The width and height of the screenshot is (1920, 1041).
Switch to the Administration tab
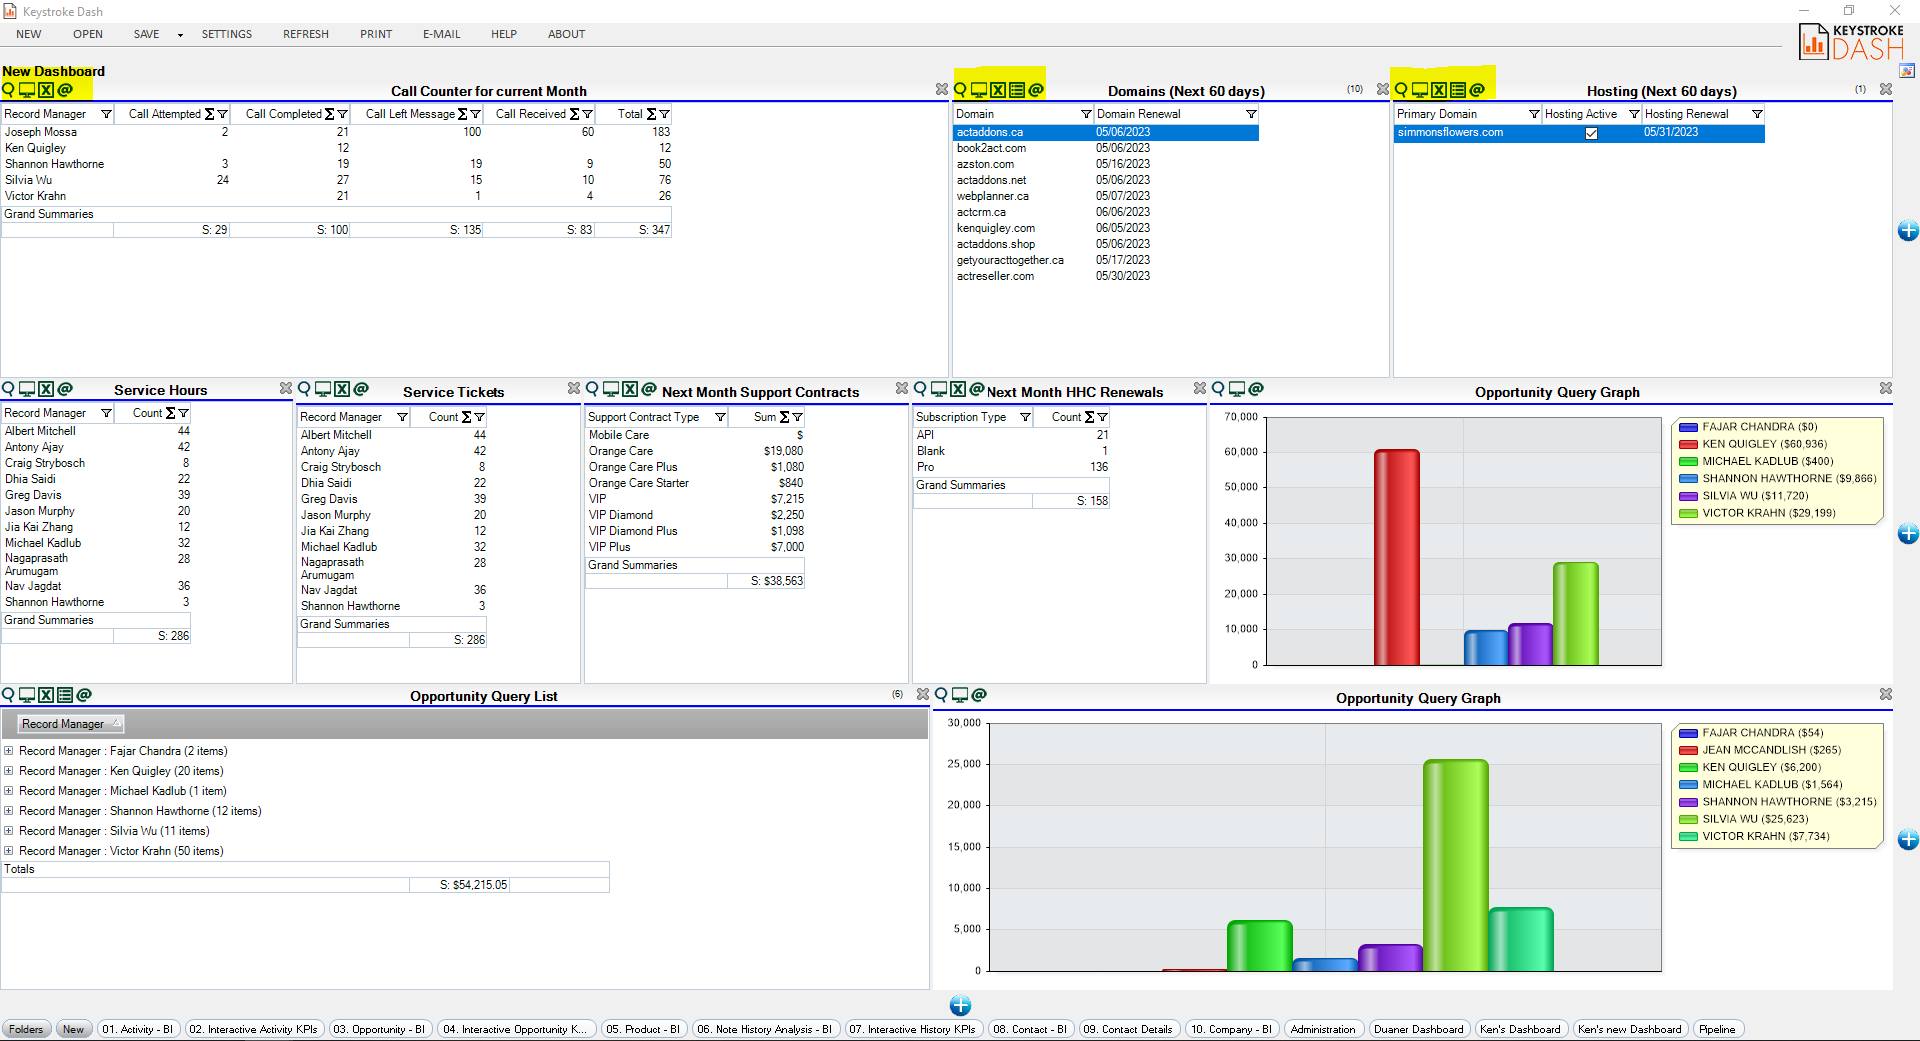click(x=1323, y=1029)
